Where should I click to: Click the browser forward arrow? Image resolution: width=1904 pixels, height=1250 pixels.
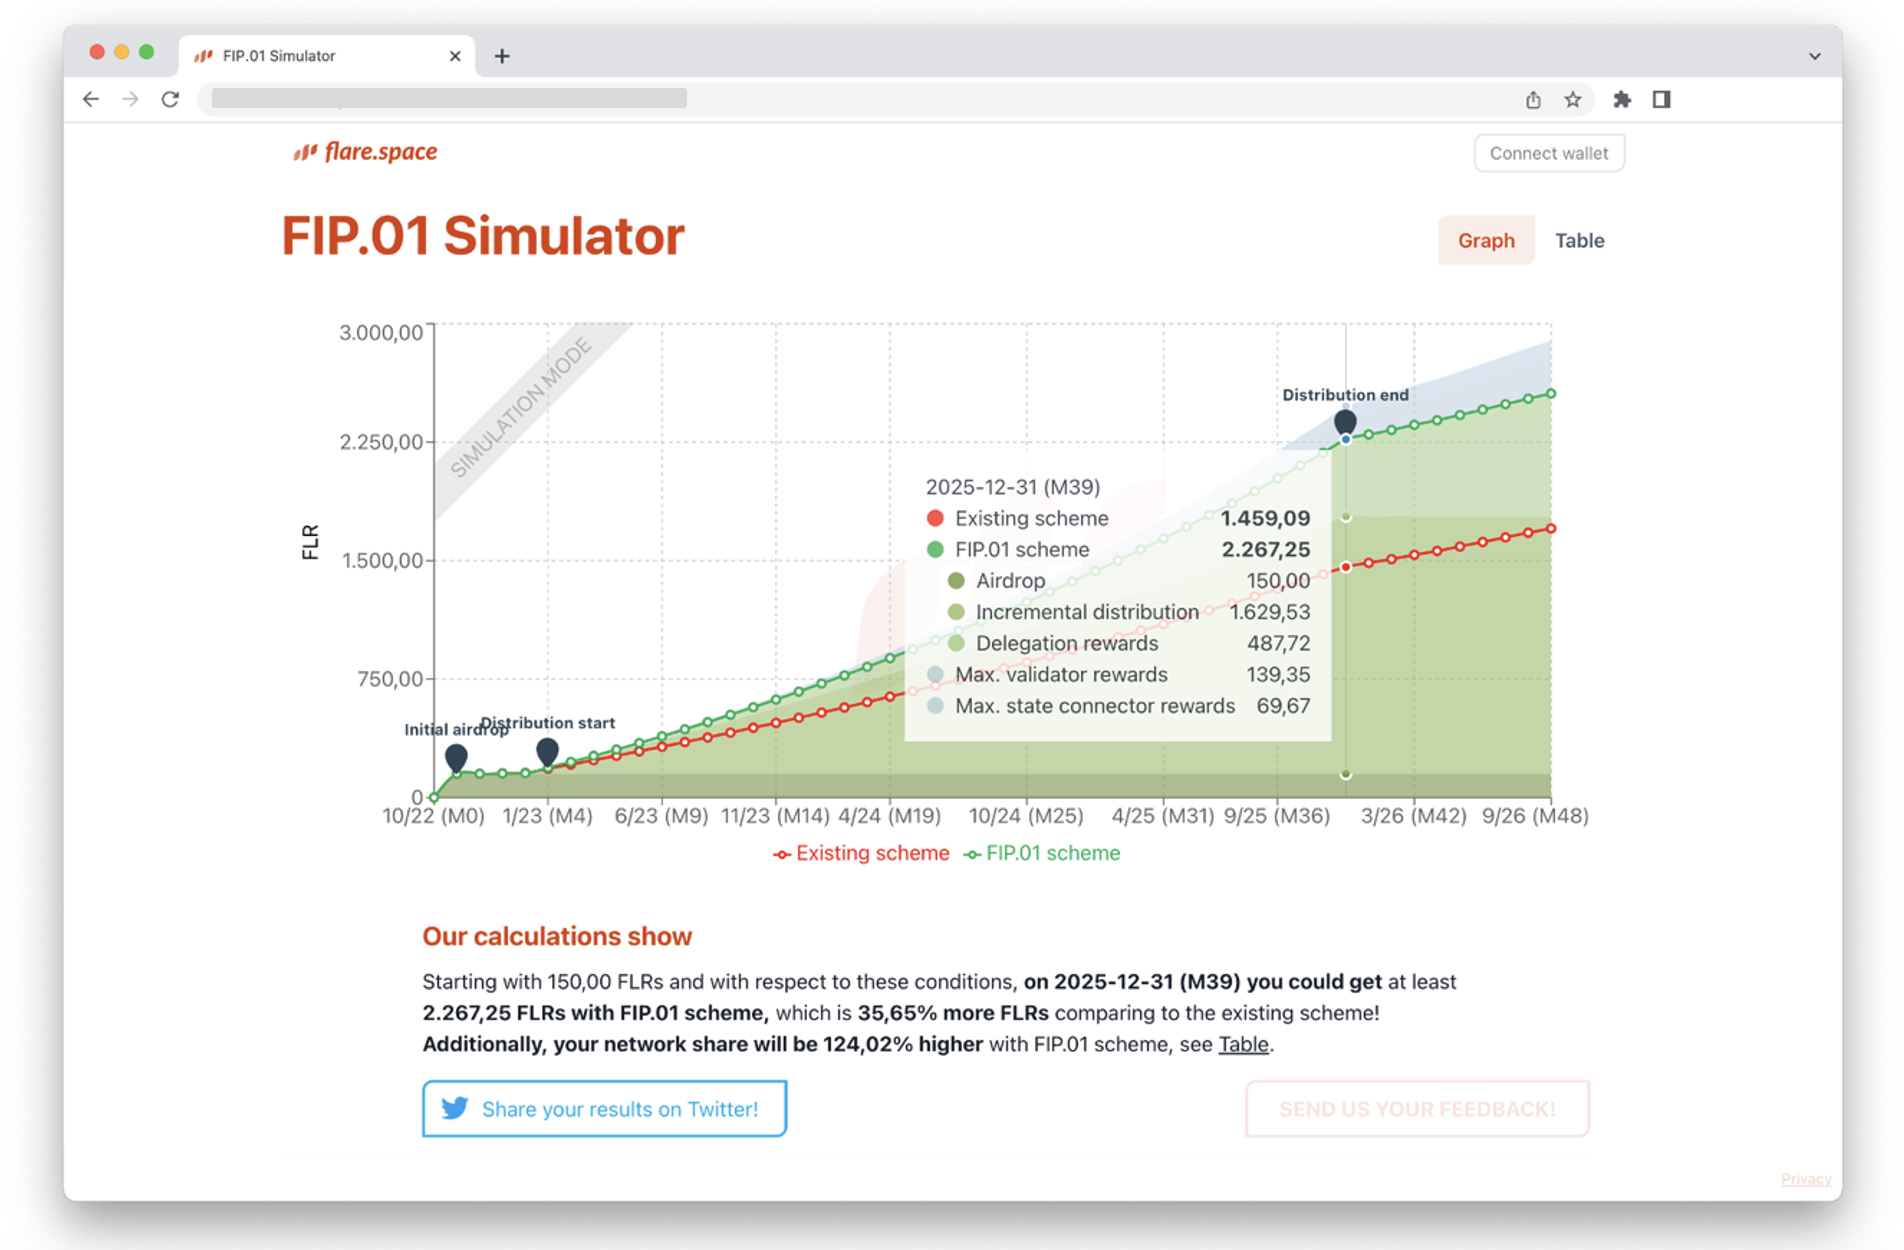[130, 99]
